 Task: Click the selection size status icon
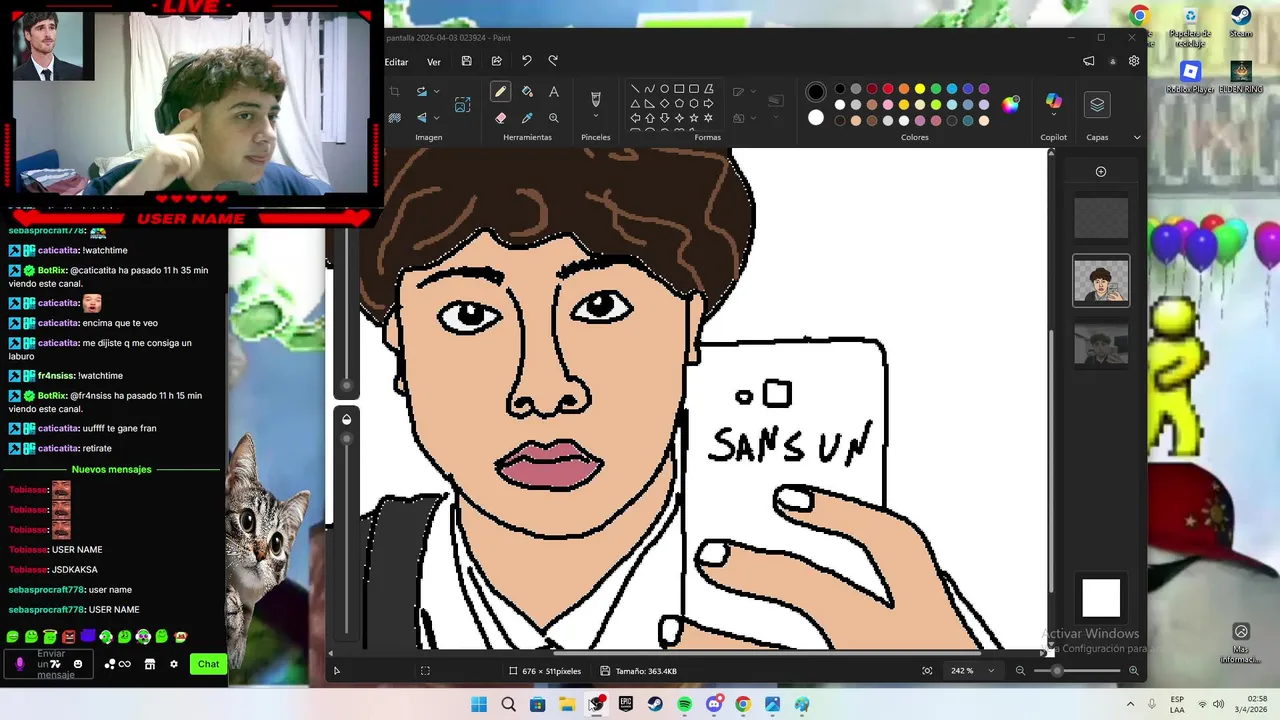[x=514, y=671]
